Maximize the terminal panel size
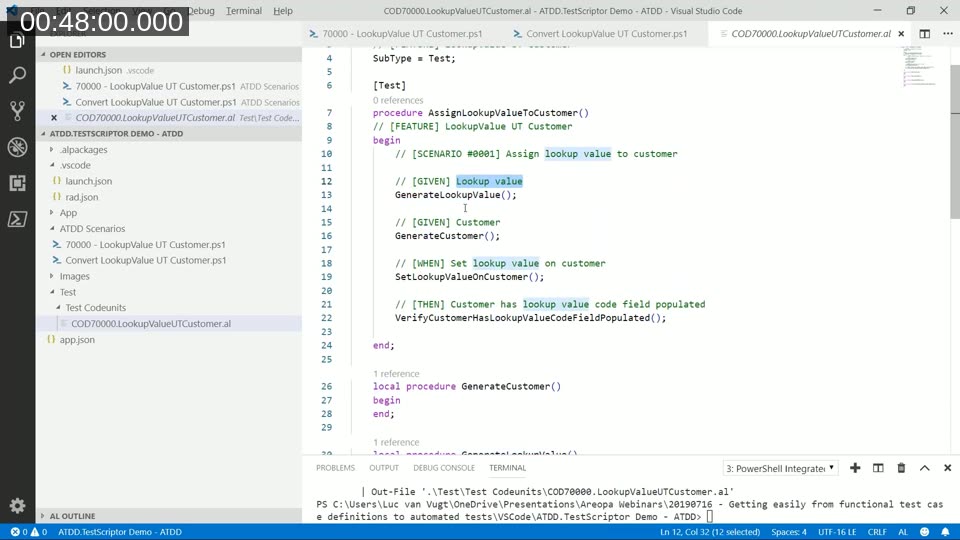The height and width of the screenshot is (540, 960). (x=924, y=468)
